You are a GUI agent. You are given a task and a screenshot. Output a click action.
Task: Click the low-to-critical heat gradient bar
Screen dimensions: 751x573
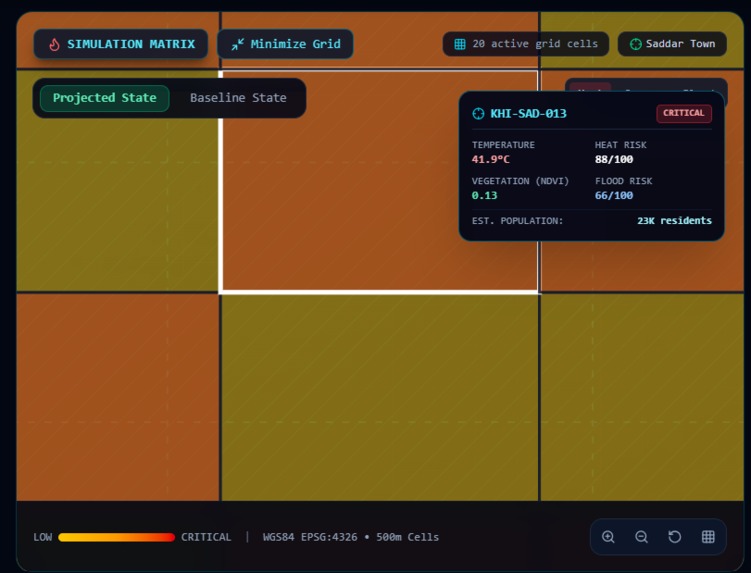click(116, 537)
